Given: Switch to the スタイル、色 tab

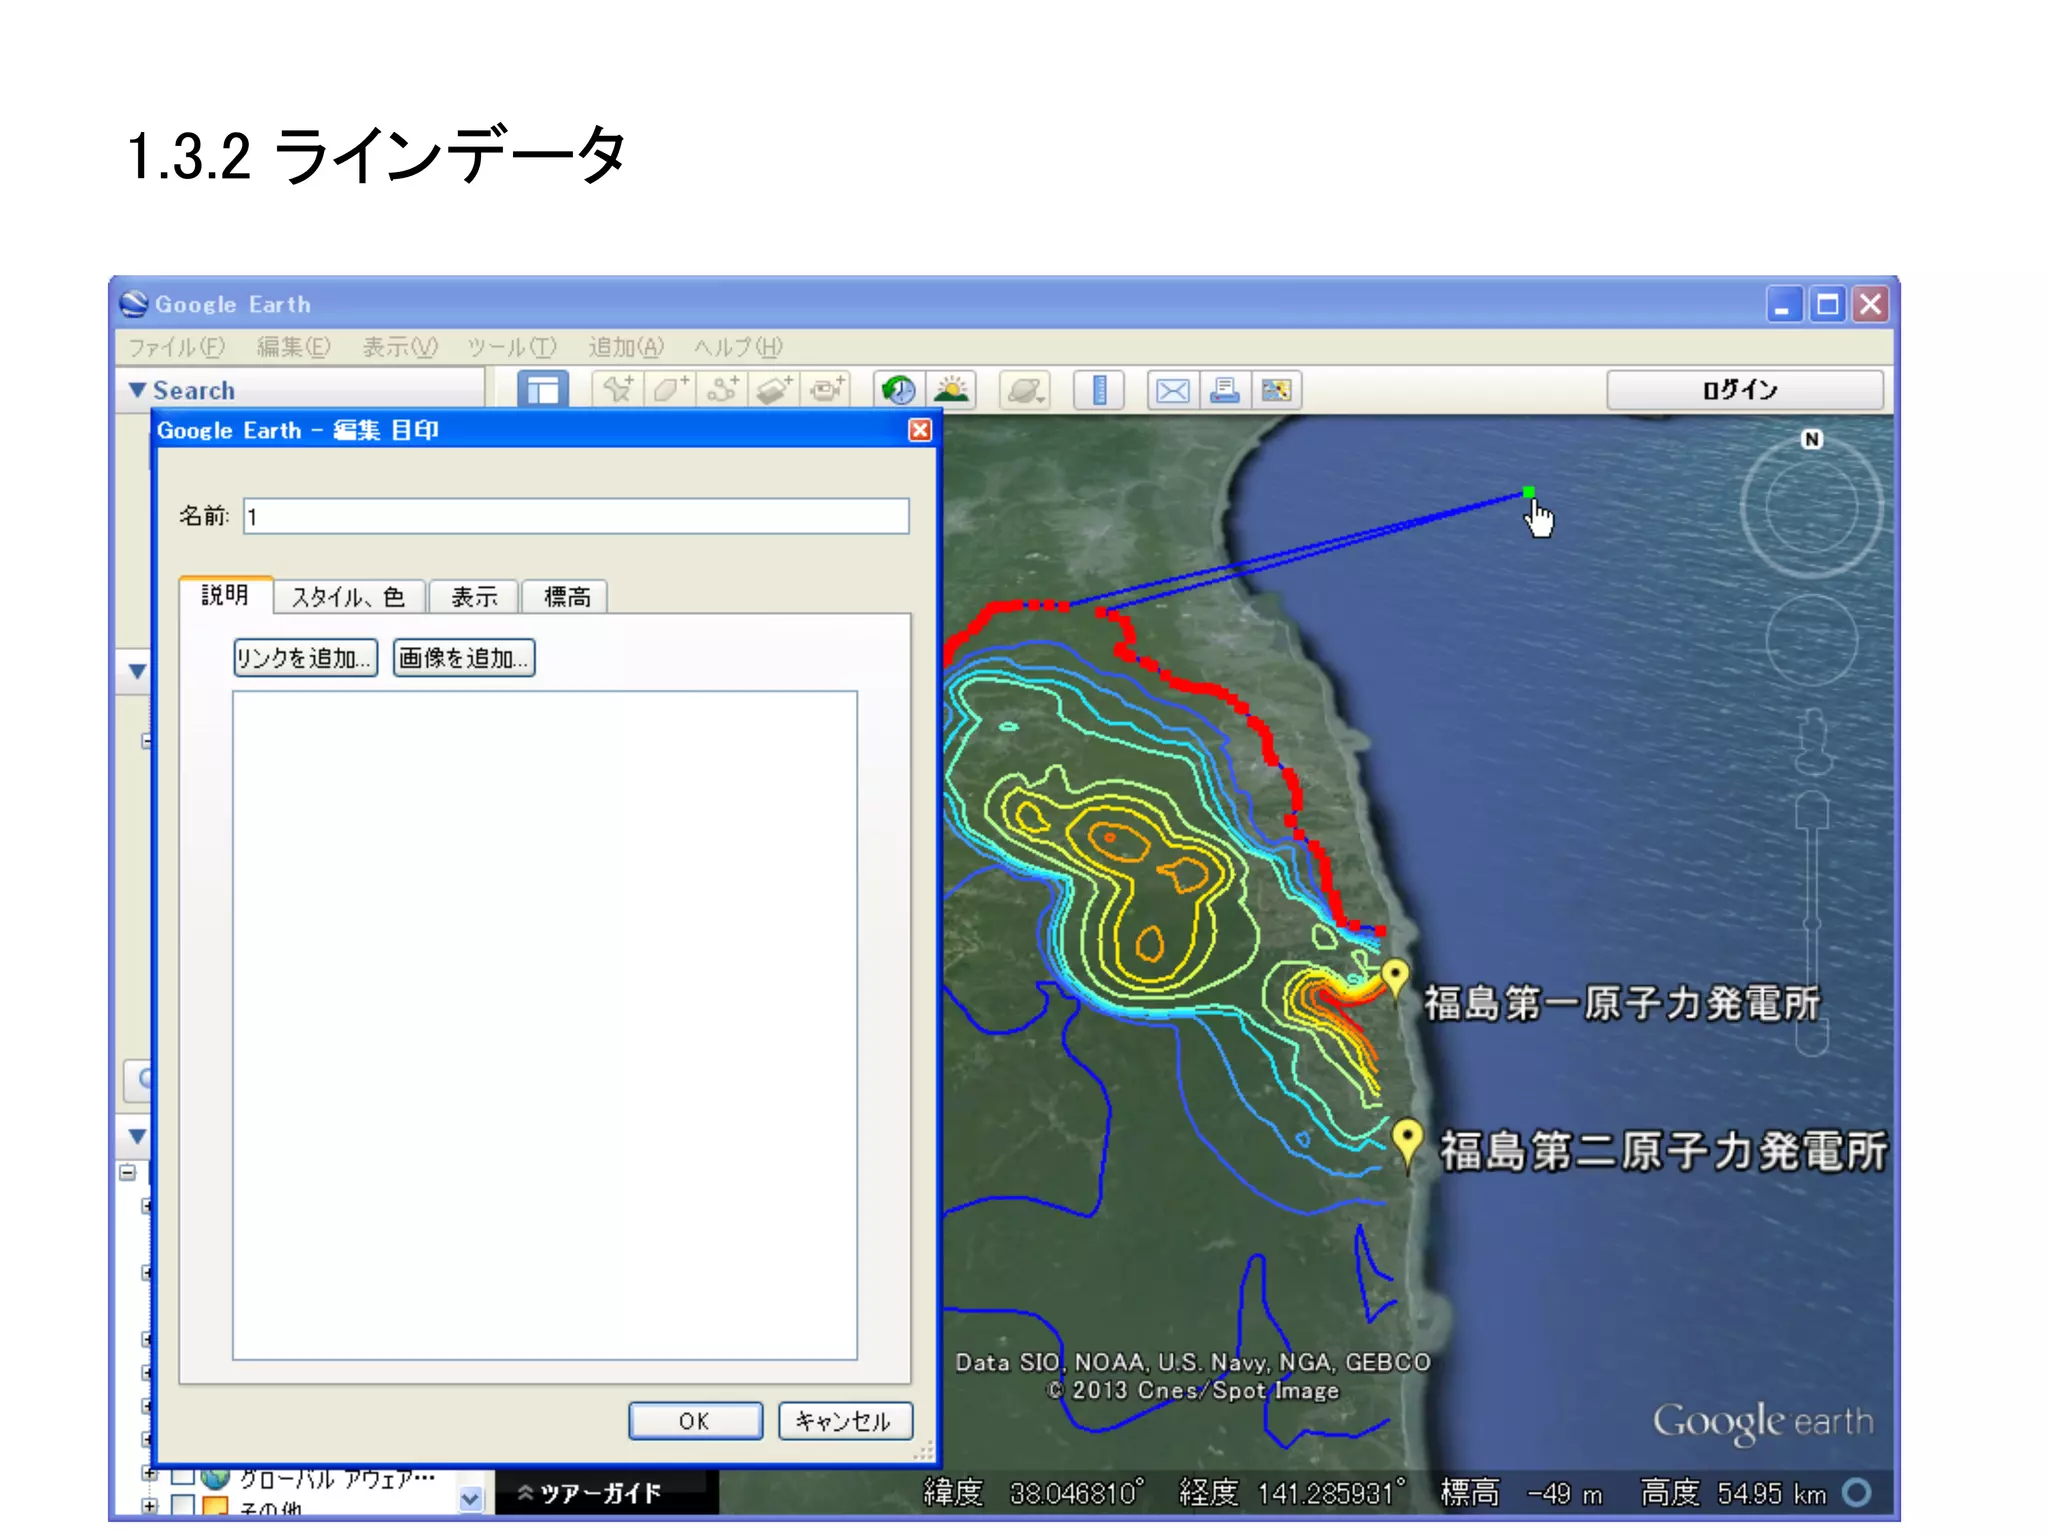Looking at the screenshot, I should tap(349, 597).
